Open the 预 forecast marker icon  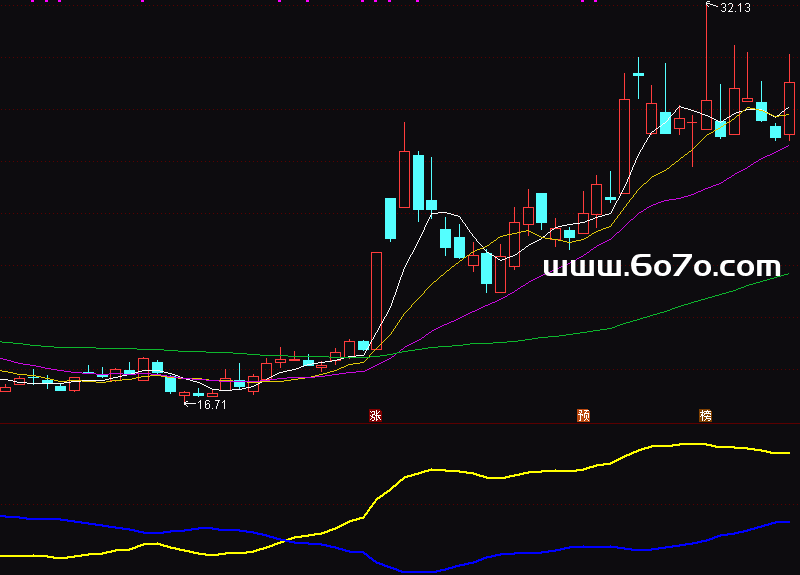click(583, 415)
